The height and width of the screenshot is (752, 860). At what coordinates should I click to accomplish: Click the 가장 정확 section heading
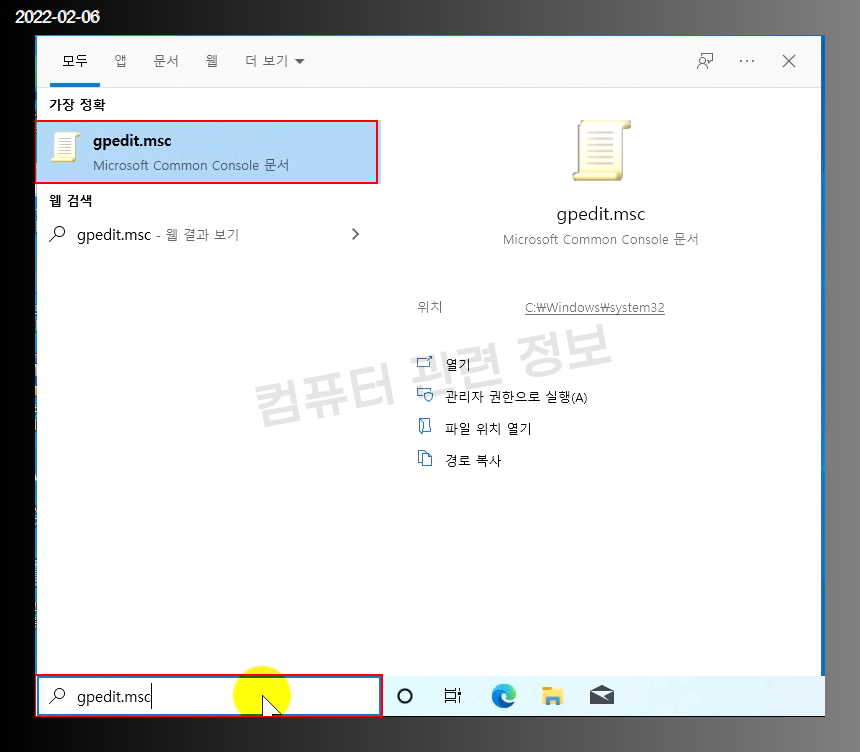tap(77, 104)
